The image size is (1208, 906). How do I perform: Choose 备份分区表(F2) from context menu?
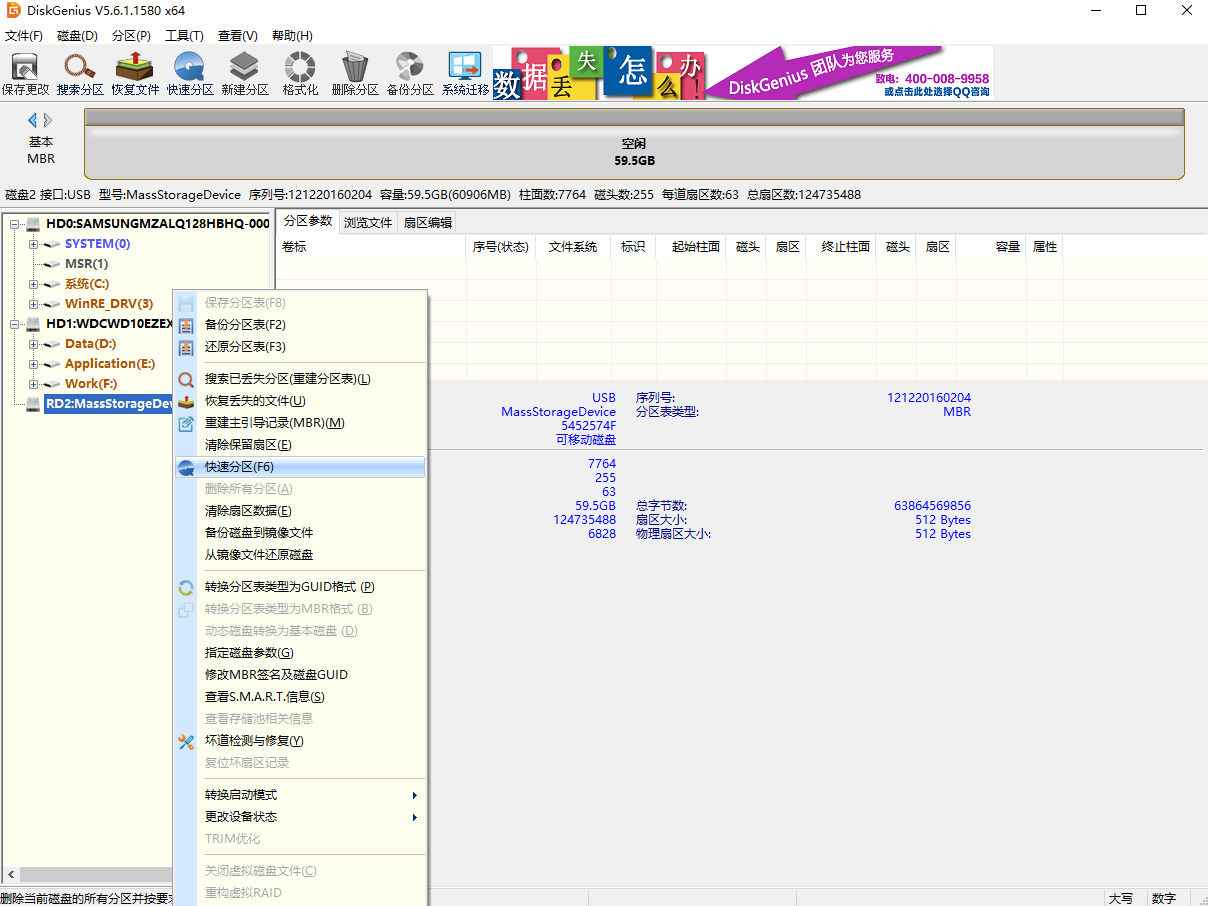(x=300, y=325)
